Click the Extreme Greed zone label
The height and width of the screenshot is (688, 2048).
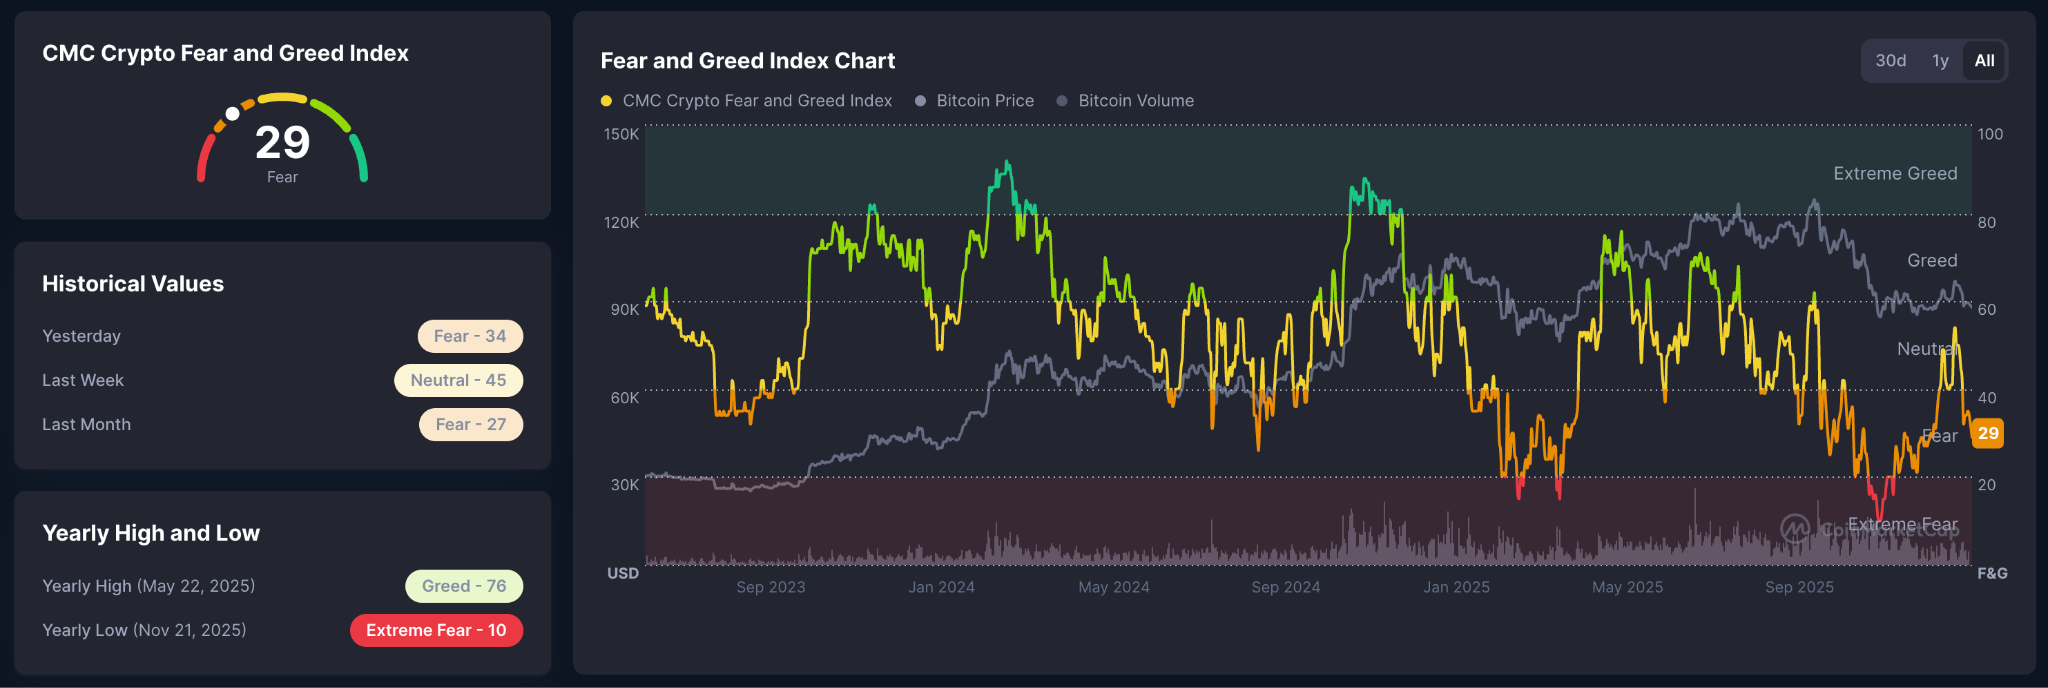[1895, 174]
